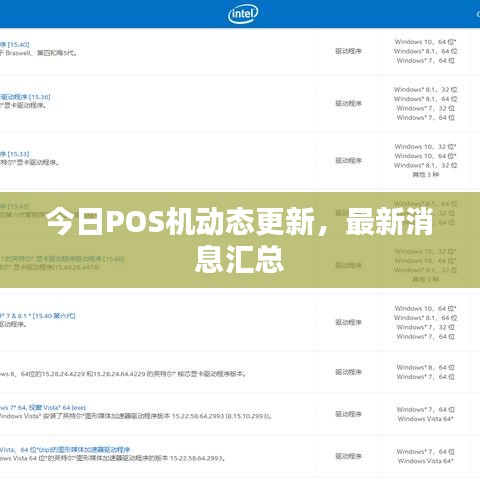Click the Intel logo in the header
This screenshot has height=480, width=480.
click(243, 14)
